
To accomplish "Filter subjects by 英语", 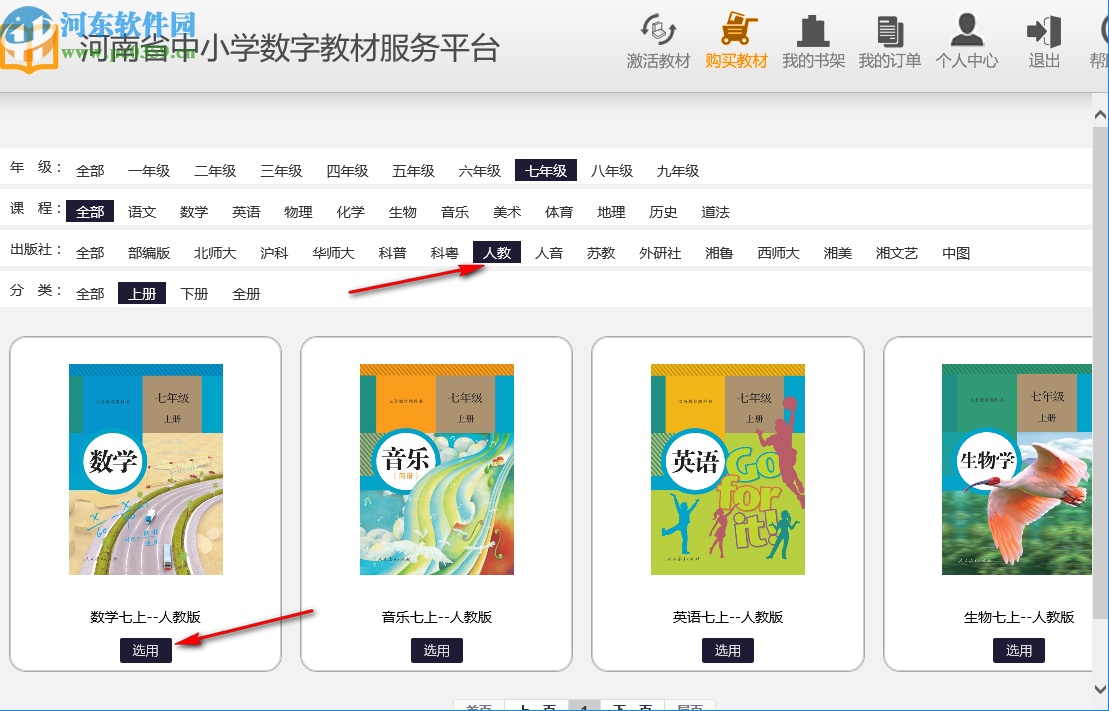I will 246,211.
